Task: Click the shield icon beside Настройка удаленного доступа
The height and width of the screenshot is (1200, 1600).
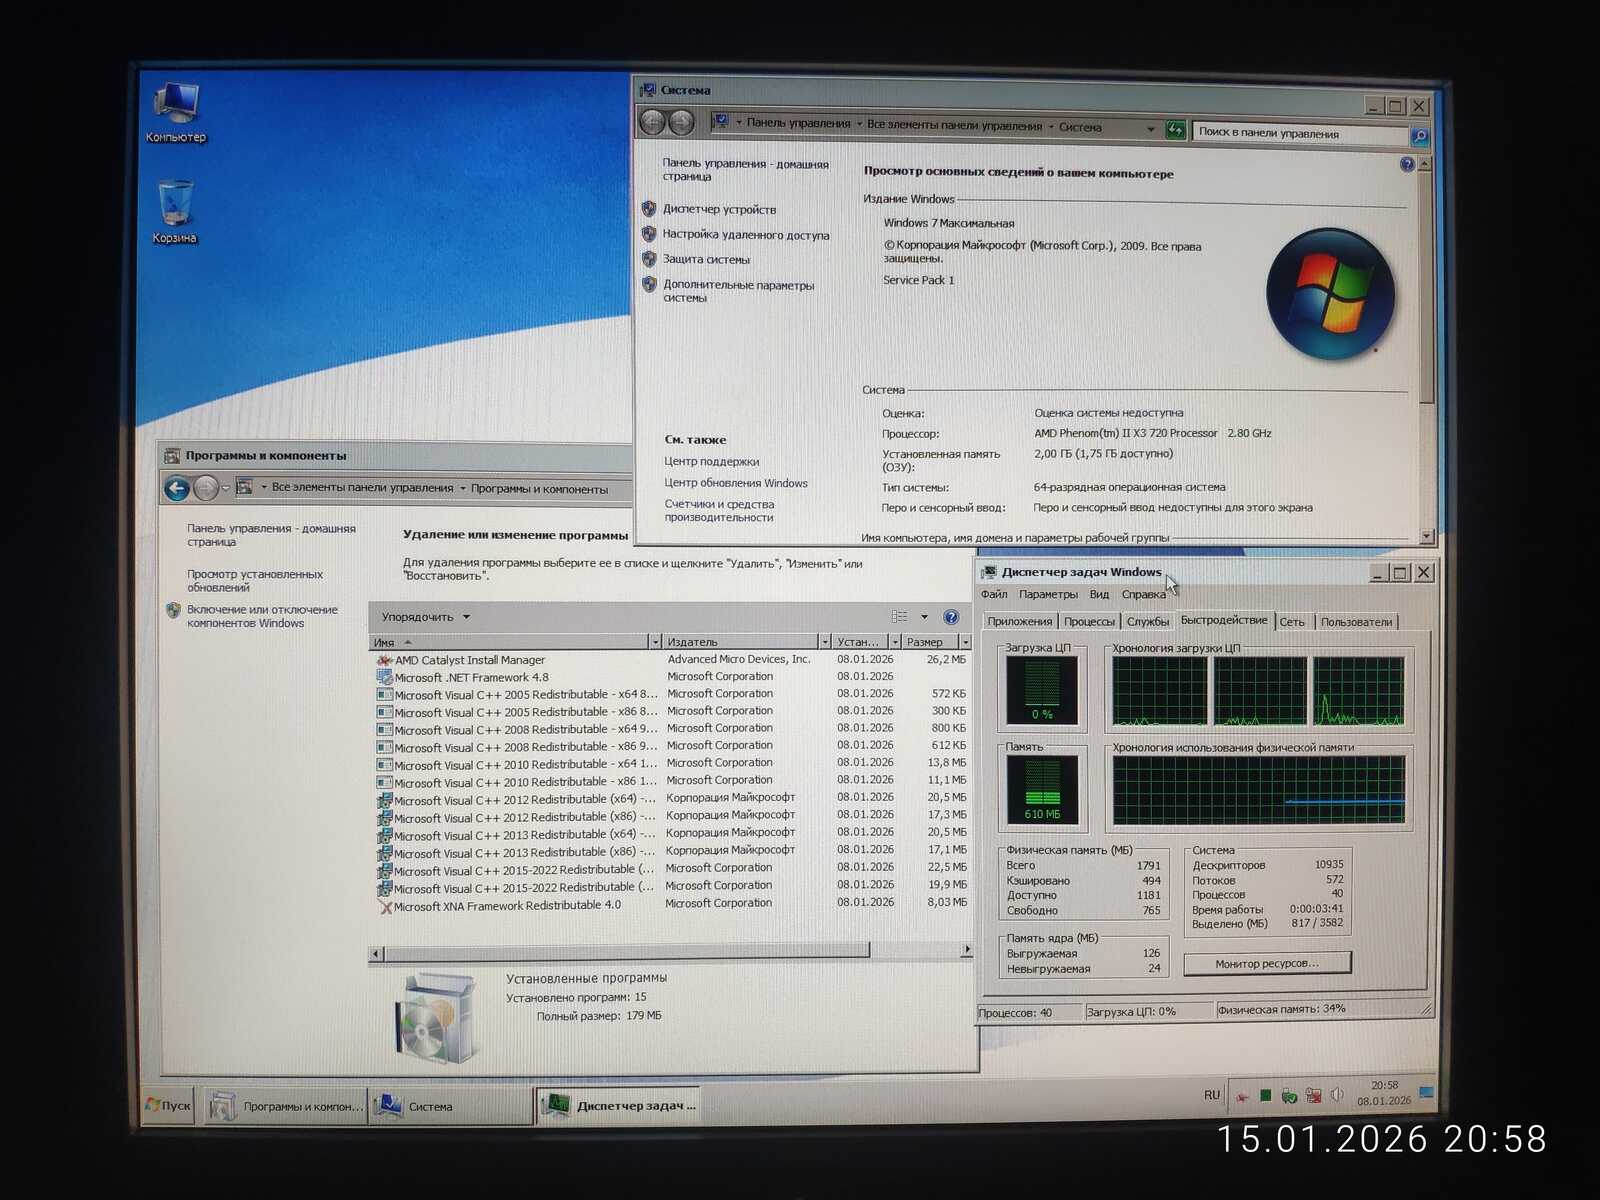Action: pos(649,234)
